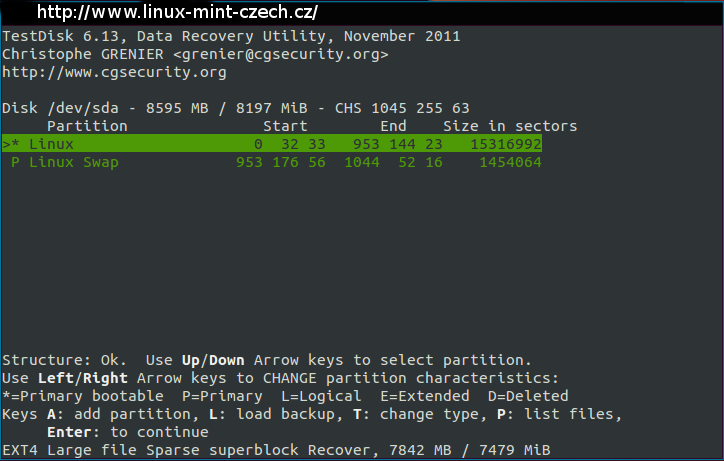Open the http://www.cgsecurity.org link

[x=114, y=73]
